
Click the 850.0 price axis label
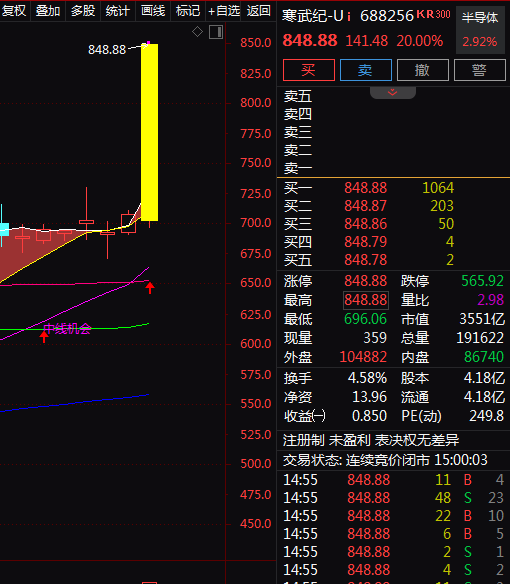point(256,43)
